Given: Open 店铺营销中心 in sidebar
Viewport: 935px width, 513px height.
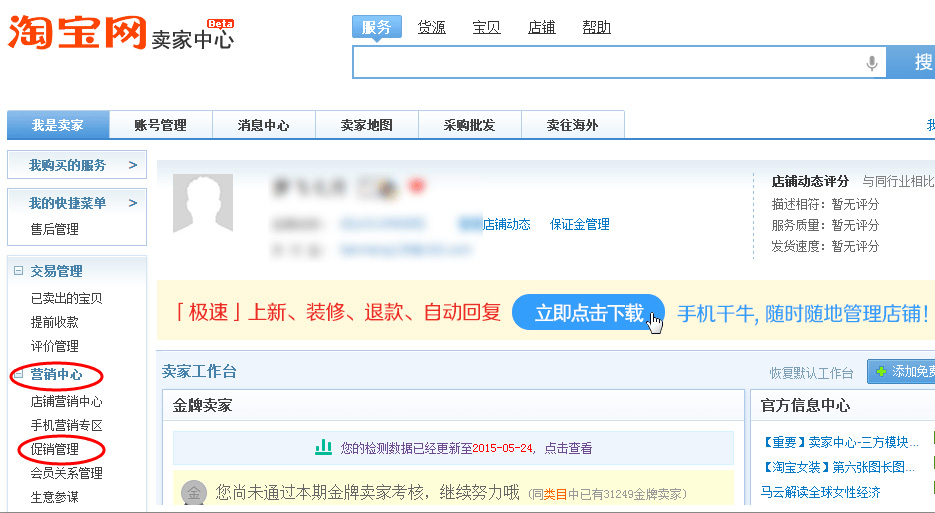Looking at the screenshot, I should pos(67,401).
